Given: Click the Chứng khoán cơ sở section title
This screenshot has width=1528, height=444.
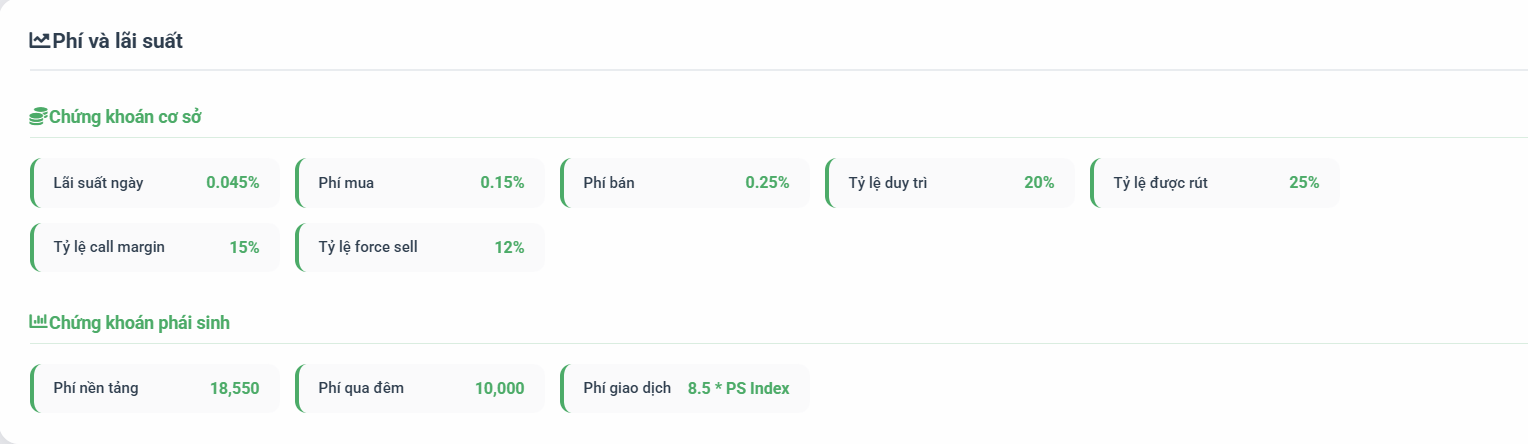Looking at the screenshot, I should tap(125, 117).
